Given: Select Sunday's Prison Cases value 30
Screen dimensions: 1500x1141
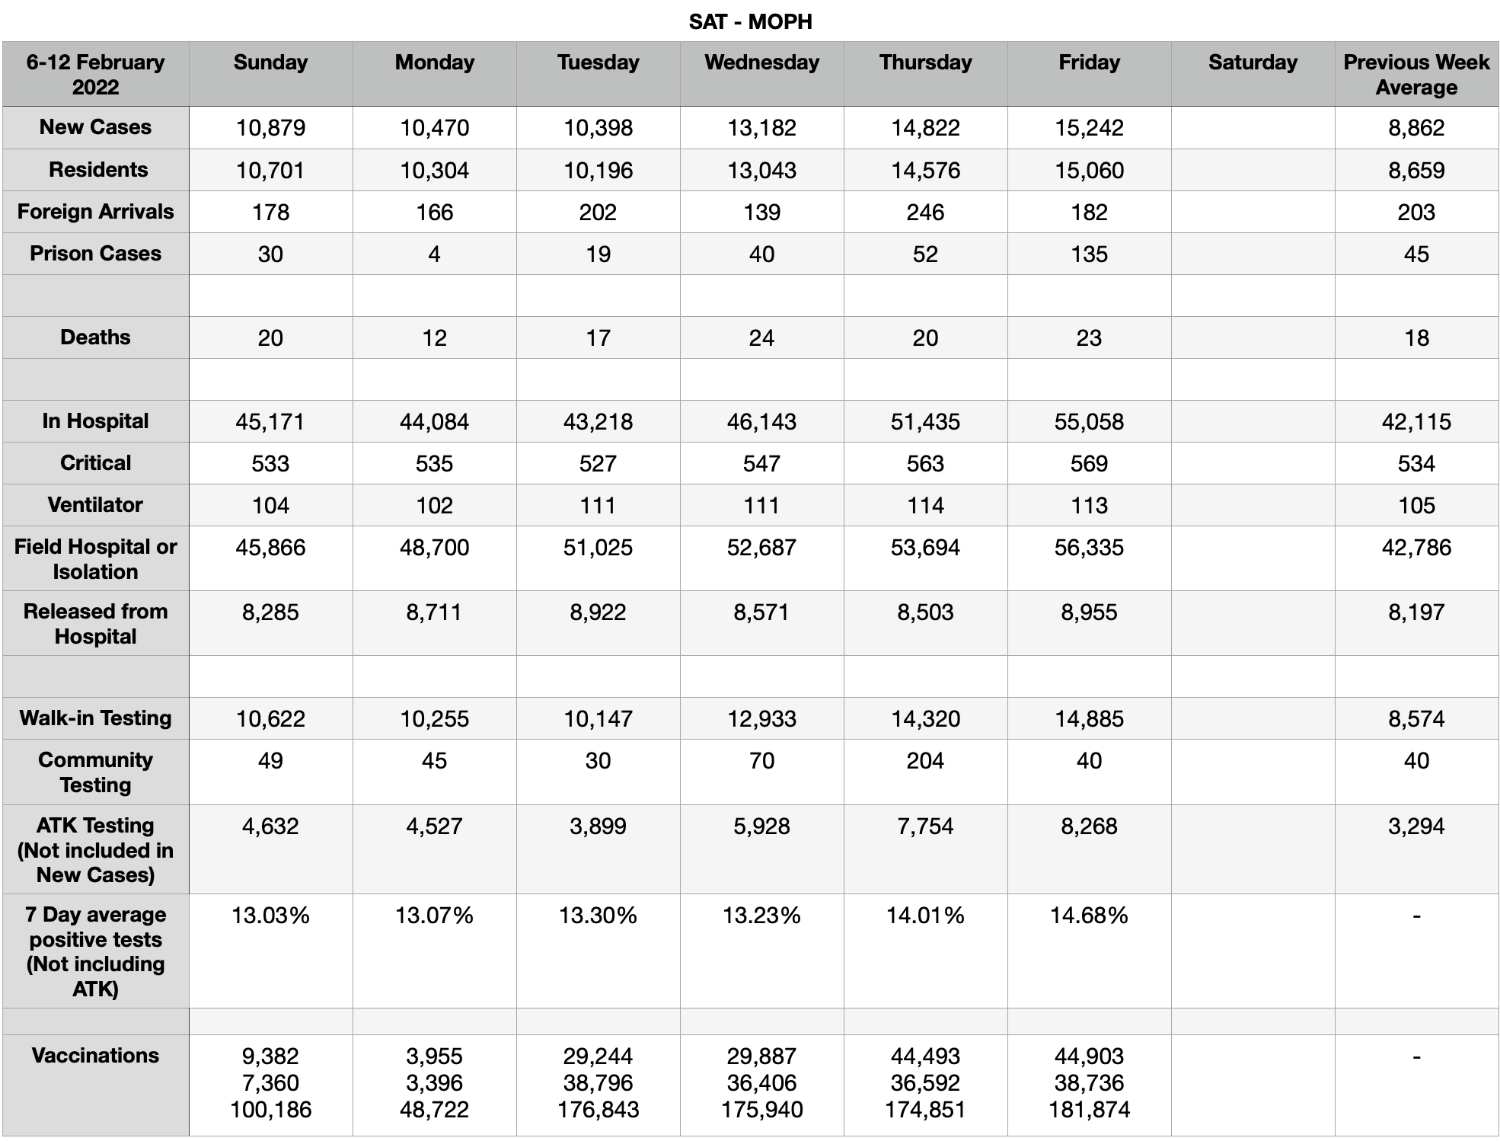Looking at the screenshot, I should (270, 254).
